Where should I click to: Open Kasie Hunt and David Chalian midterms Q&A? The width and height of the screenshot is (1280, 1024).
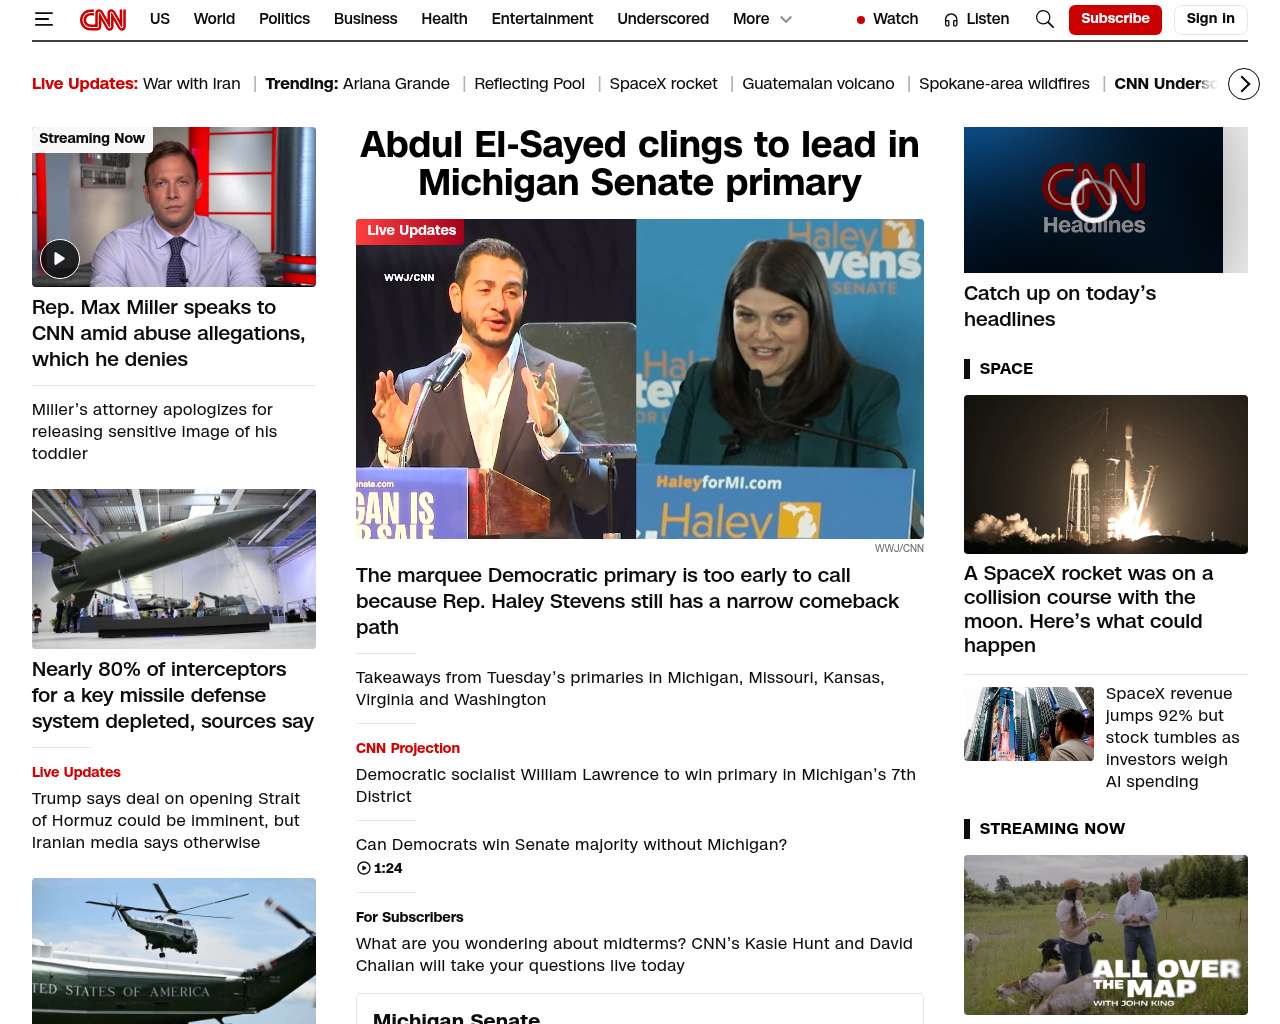tap(634, 954)
